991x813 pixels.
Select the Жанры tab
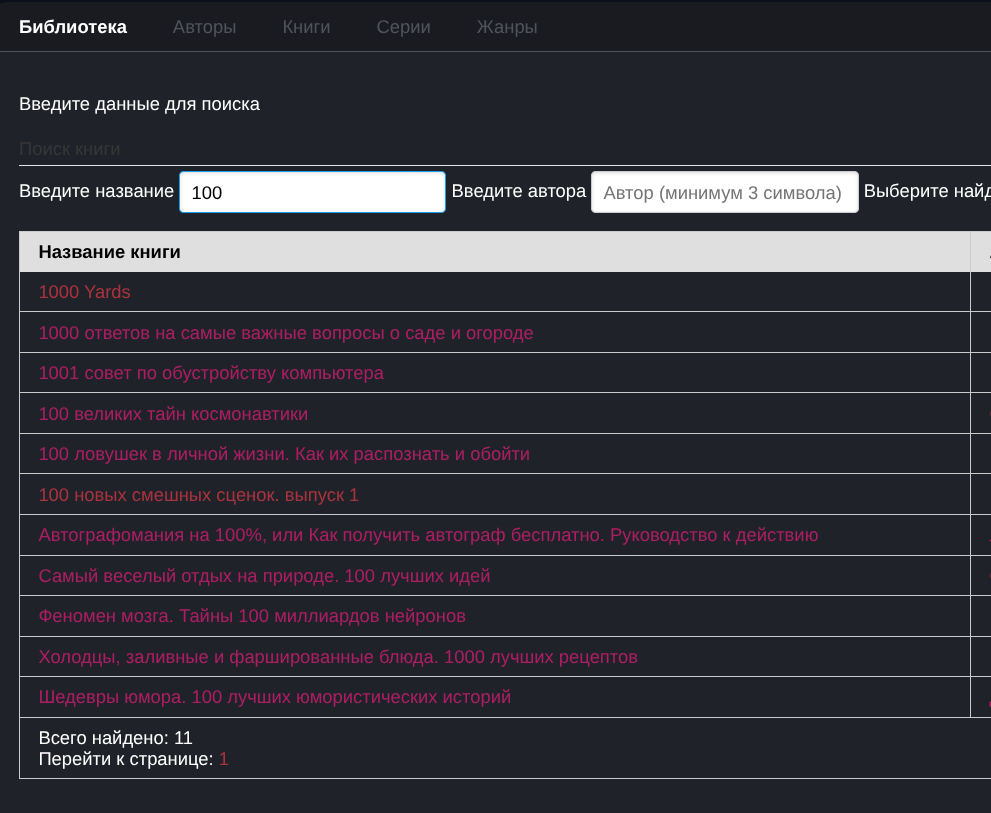click(x=507, y=27)
